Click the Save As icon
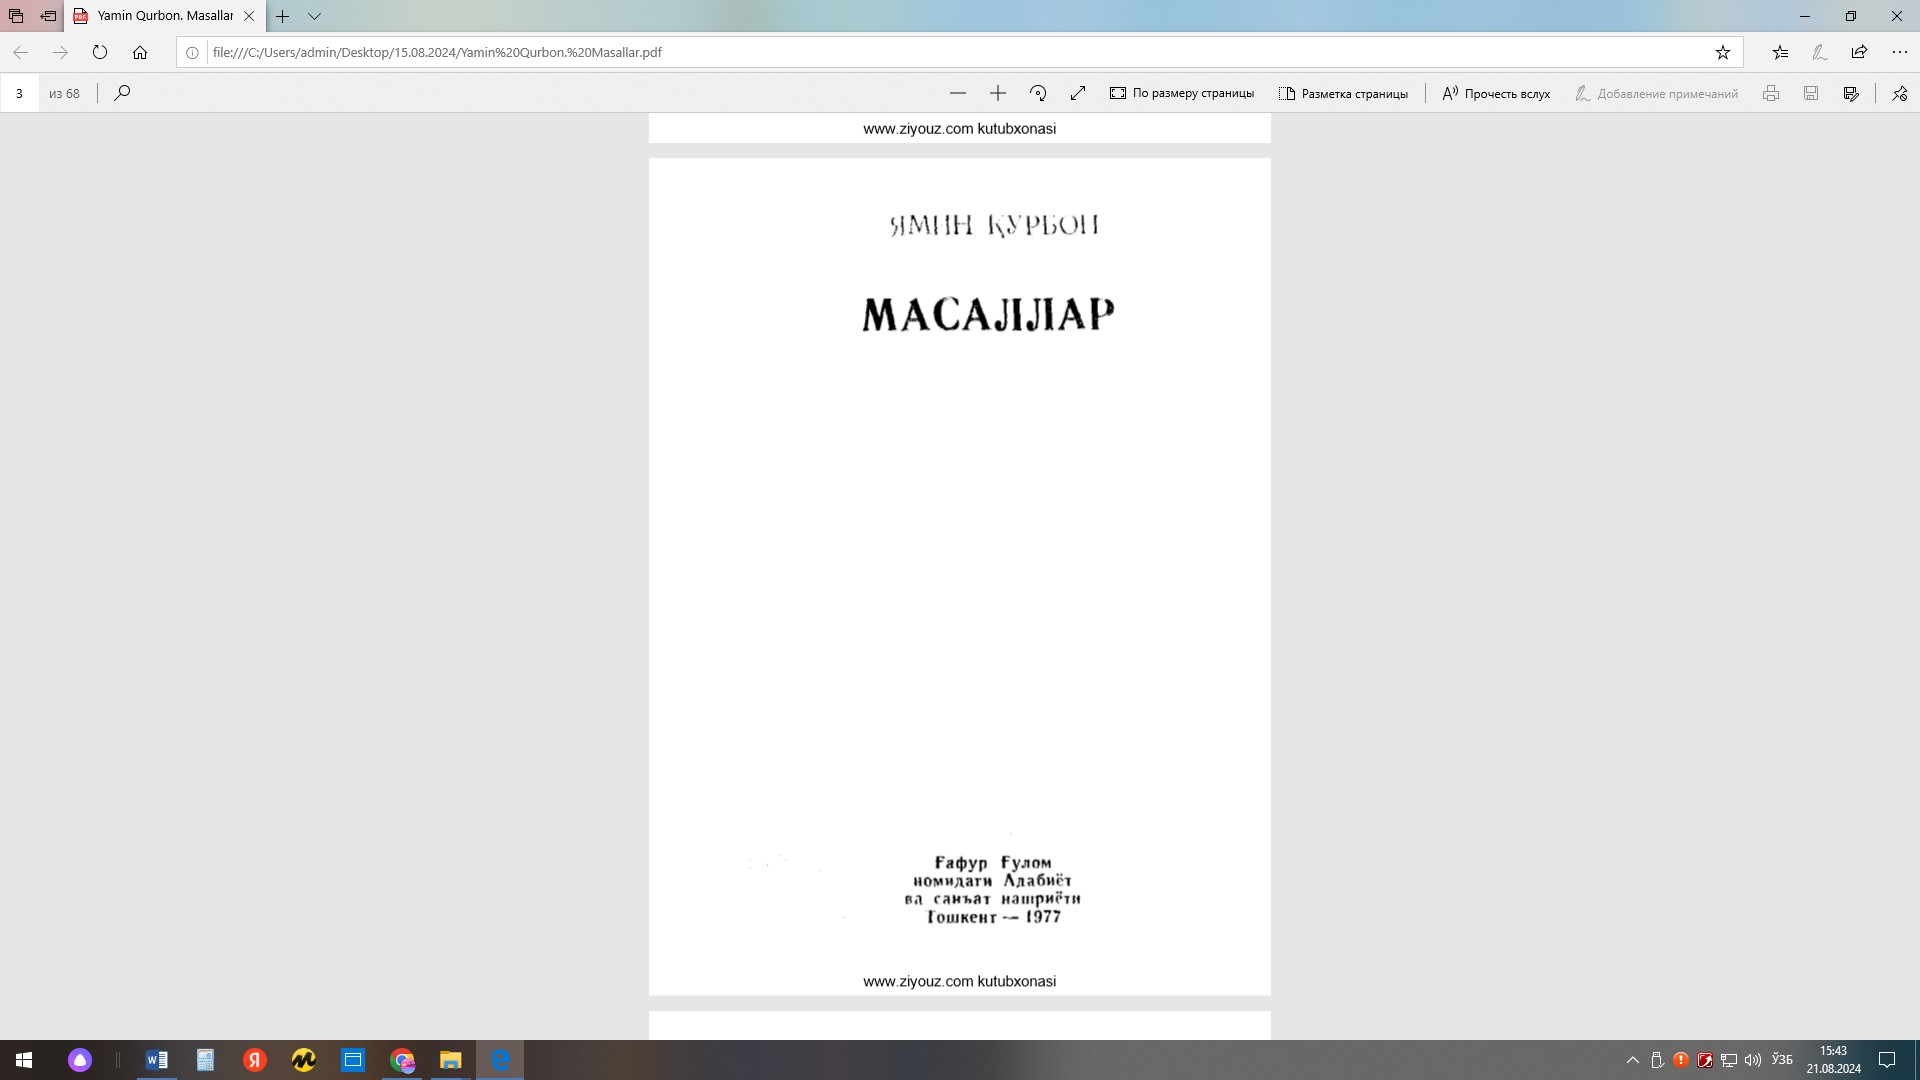This screenshot has height=1080, width=1920. [x=1850, y=93]
